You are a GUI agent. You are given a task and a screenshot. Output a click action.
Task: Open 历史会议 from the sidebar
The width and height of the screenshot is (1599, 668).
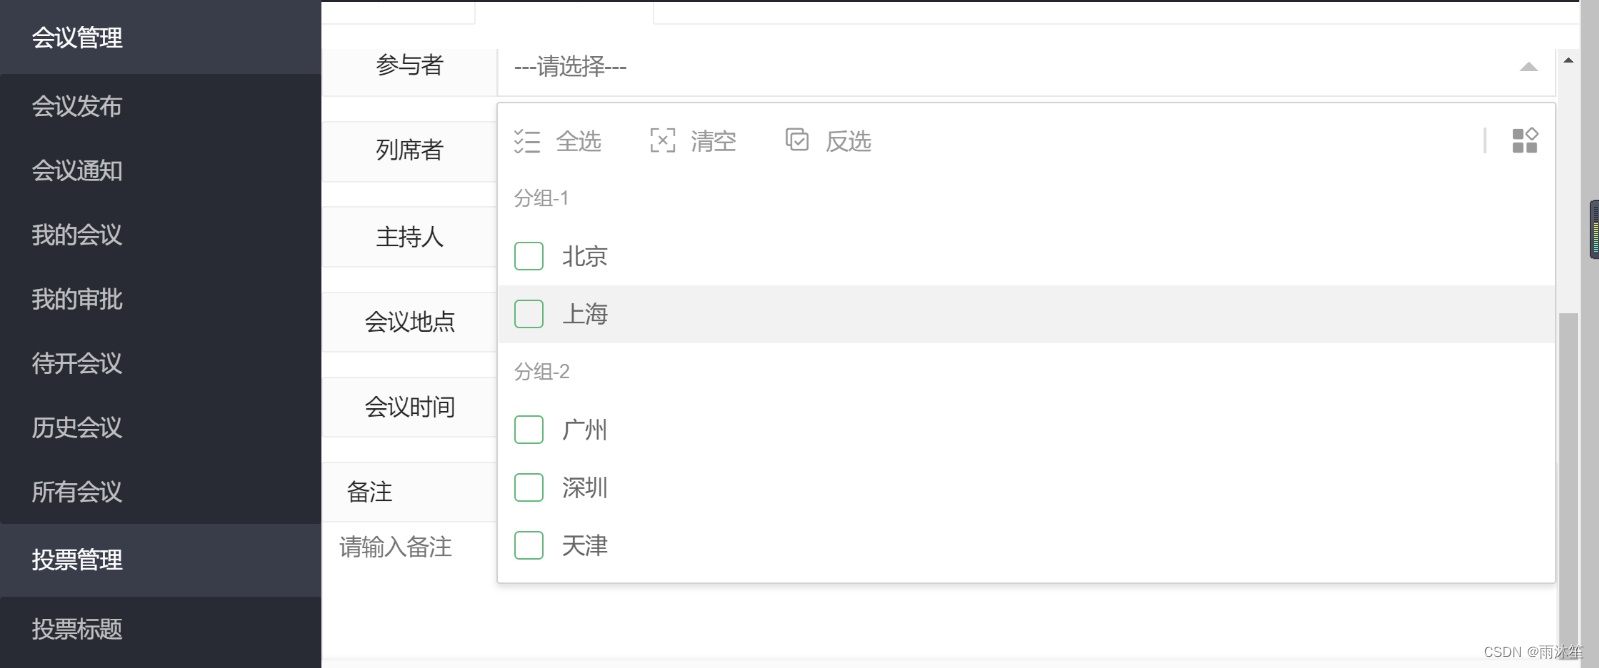tap(77, 428)
